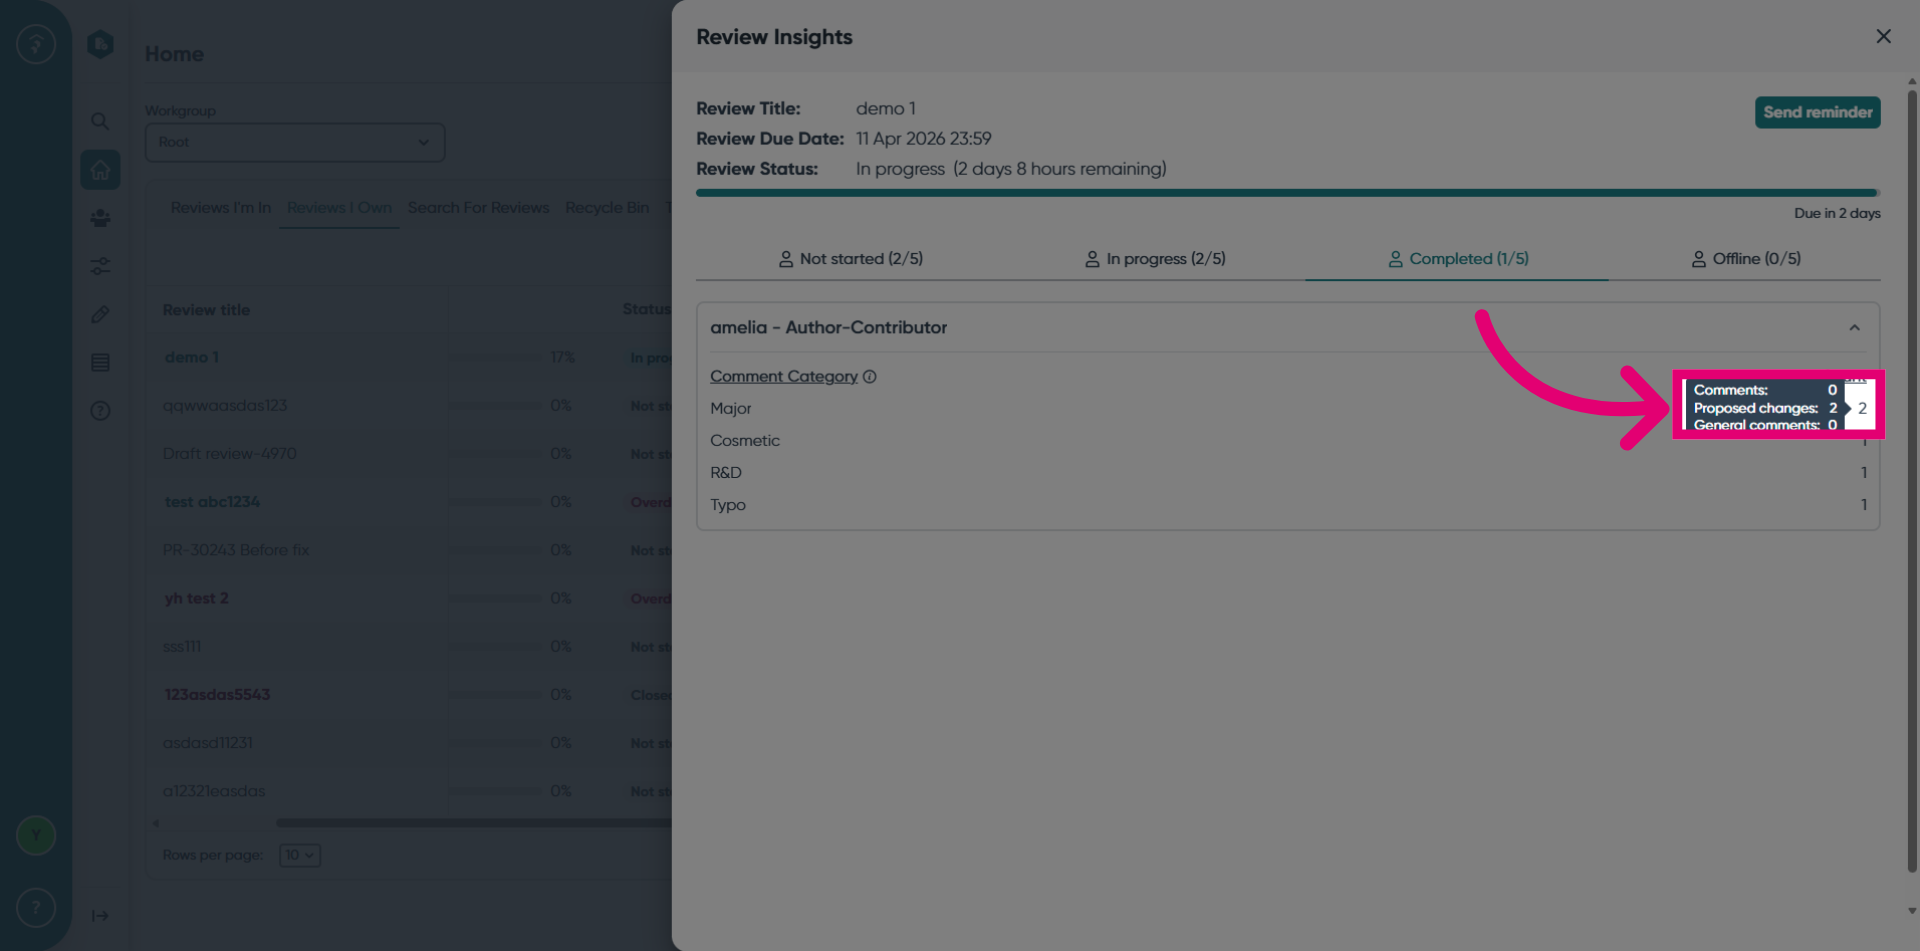
Task: Click the Send reminder button
Action: [x=1817, y=112]
